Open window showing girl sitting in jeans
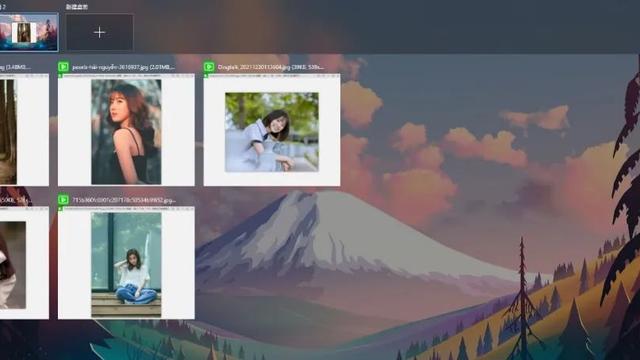 pyautogui.click(x=126, y=263)
